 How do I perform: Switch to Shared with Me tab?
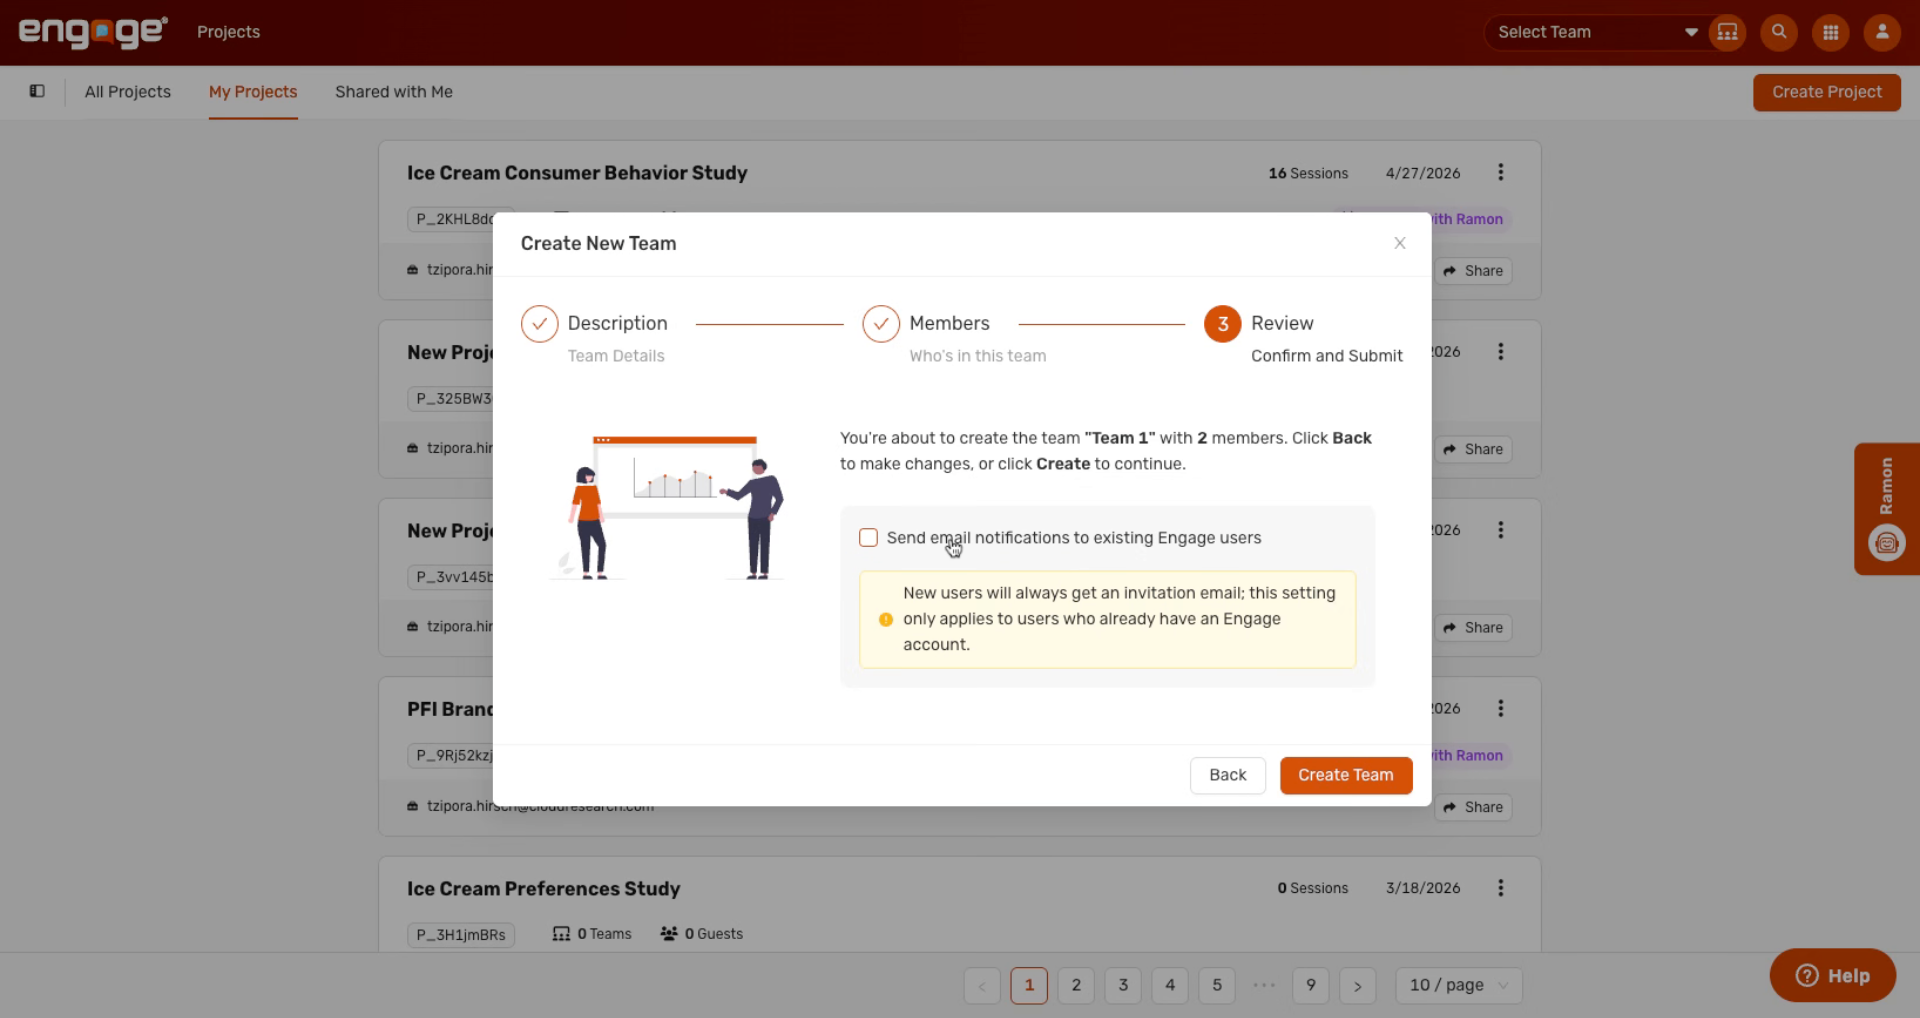tap(394, 92)
